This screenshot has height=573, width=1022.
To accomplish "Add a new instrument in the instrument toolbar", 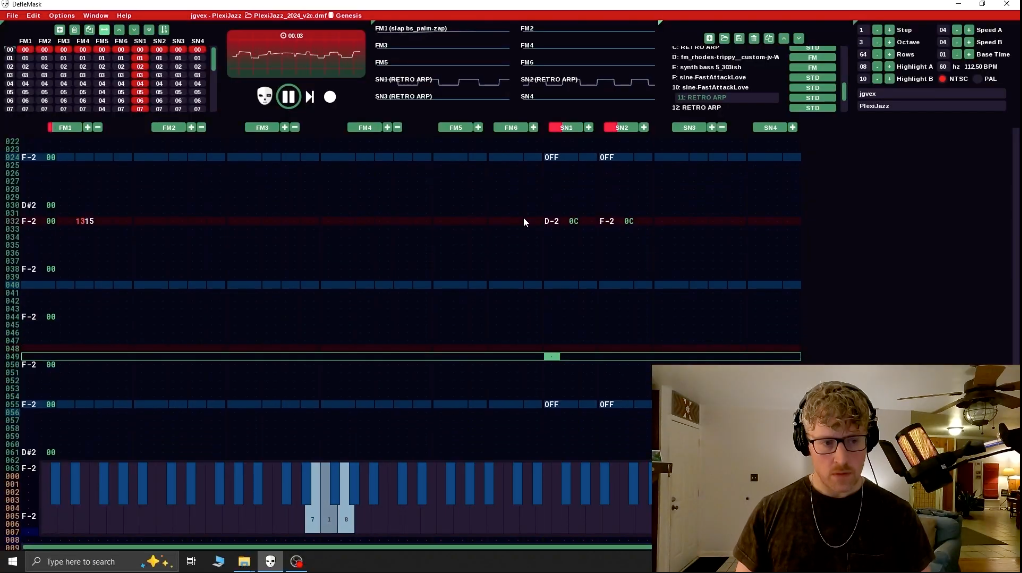I will 709,38.
